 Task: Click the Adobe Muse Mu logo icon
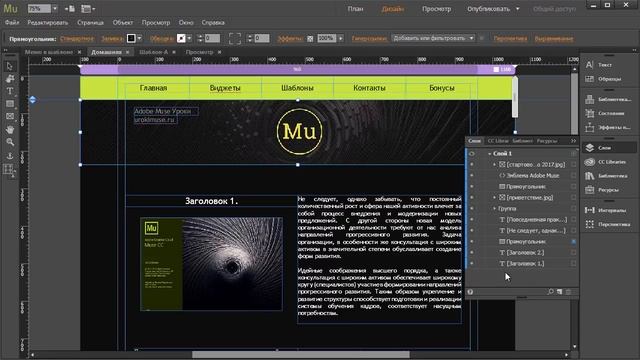pyautogui.click(x=11, y=8)
